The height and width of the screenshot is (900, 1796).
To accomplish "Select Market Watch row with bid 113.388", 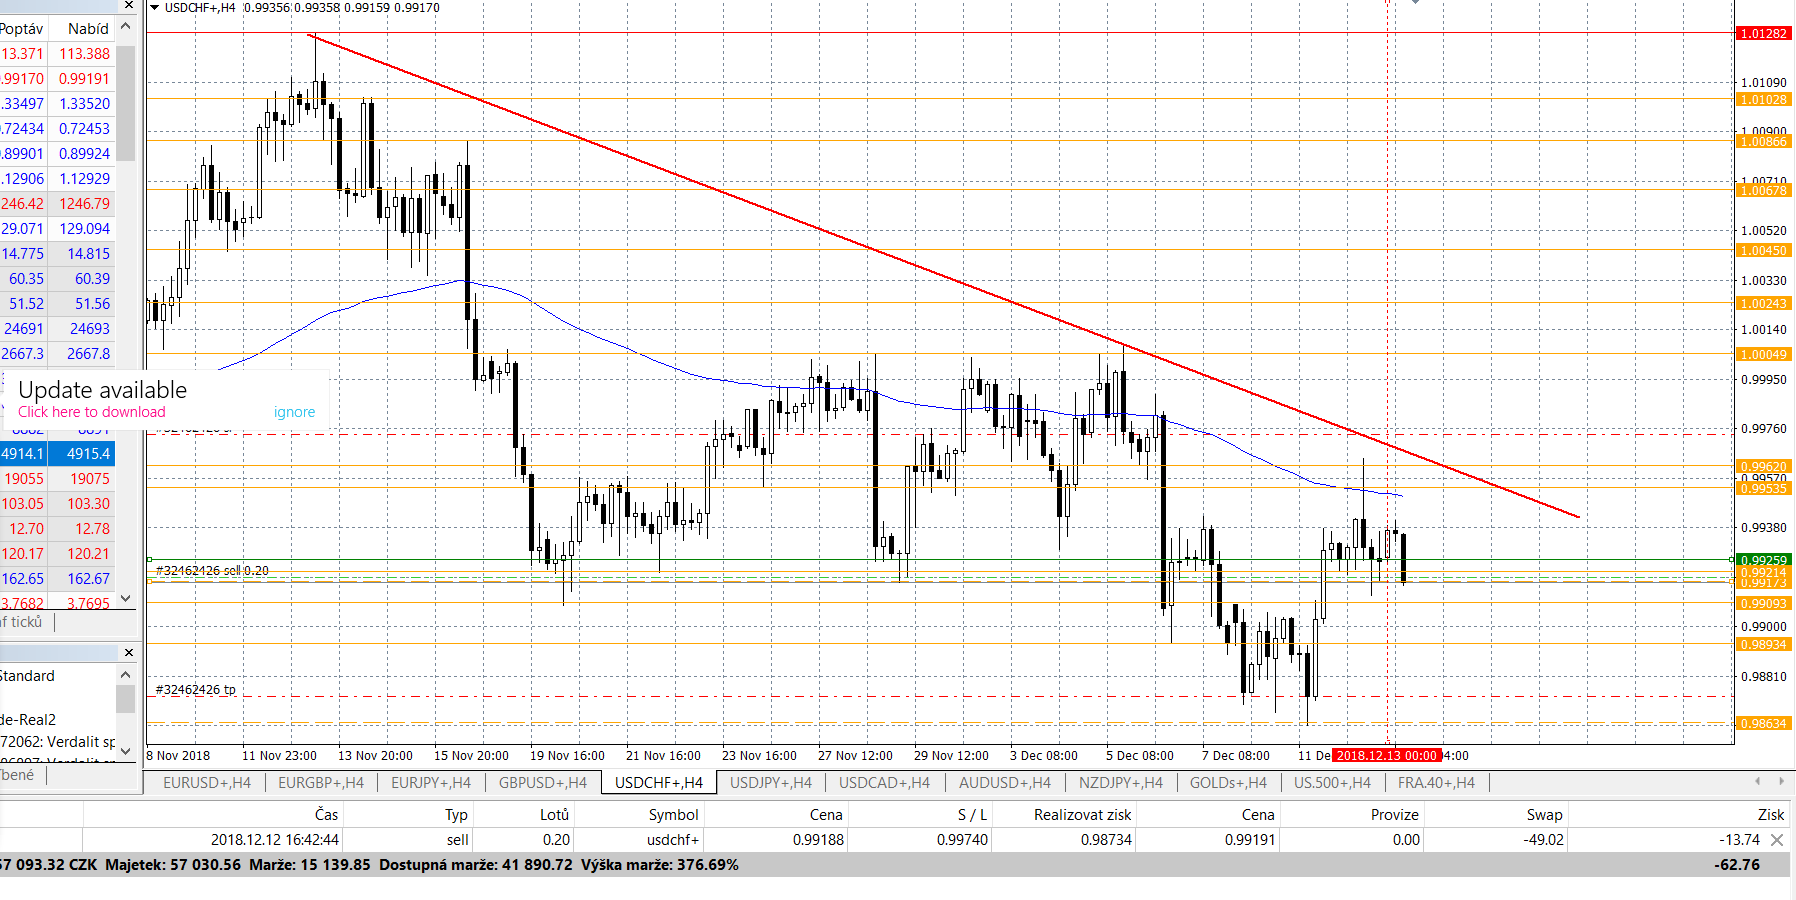I will coord(57,54).
